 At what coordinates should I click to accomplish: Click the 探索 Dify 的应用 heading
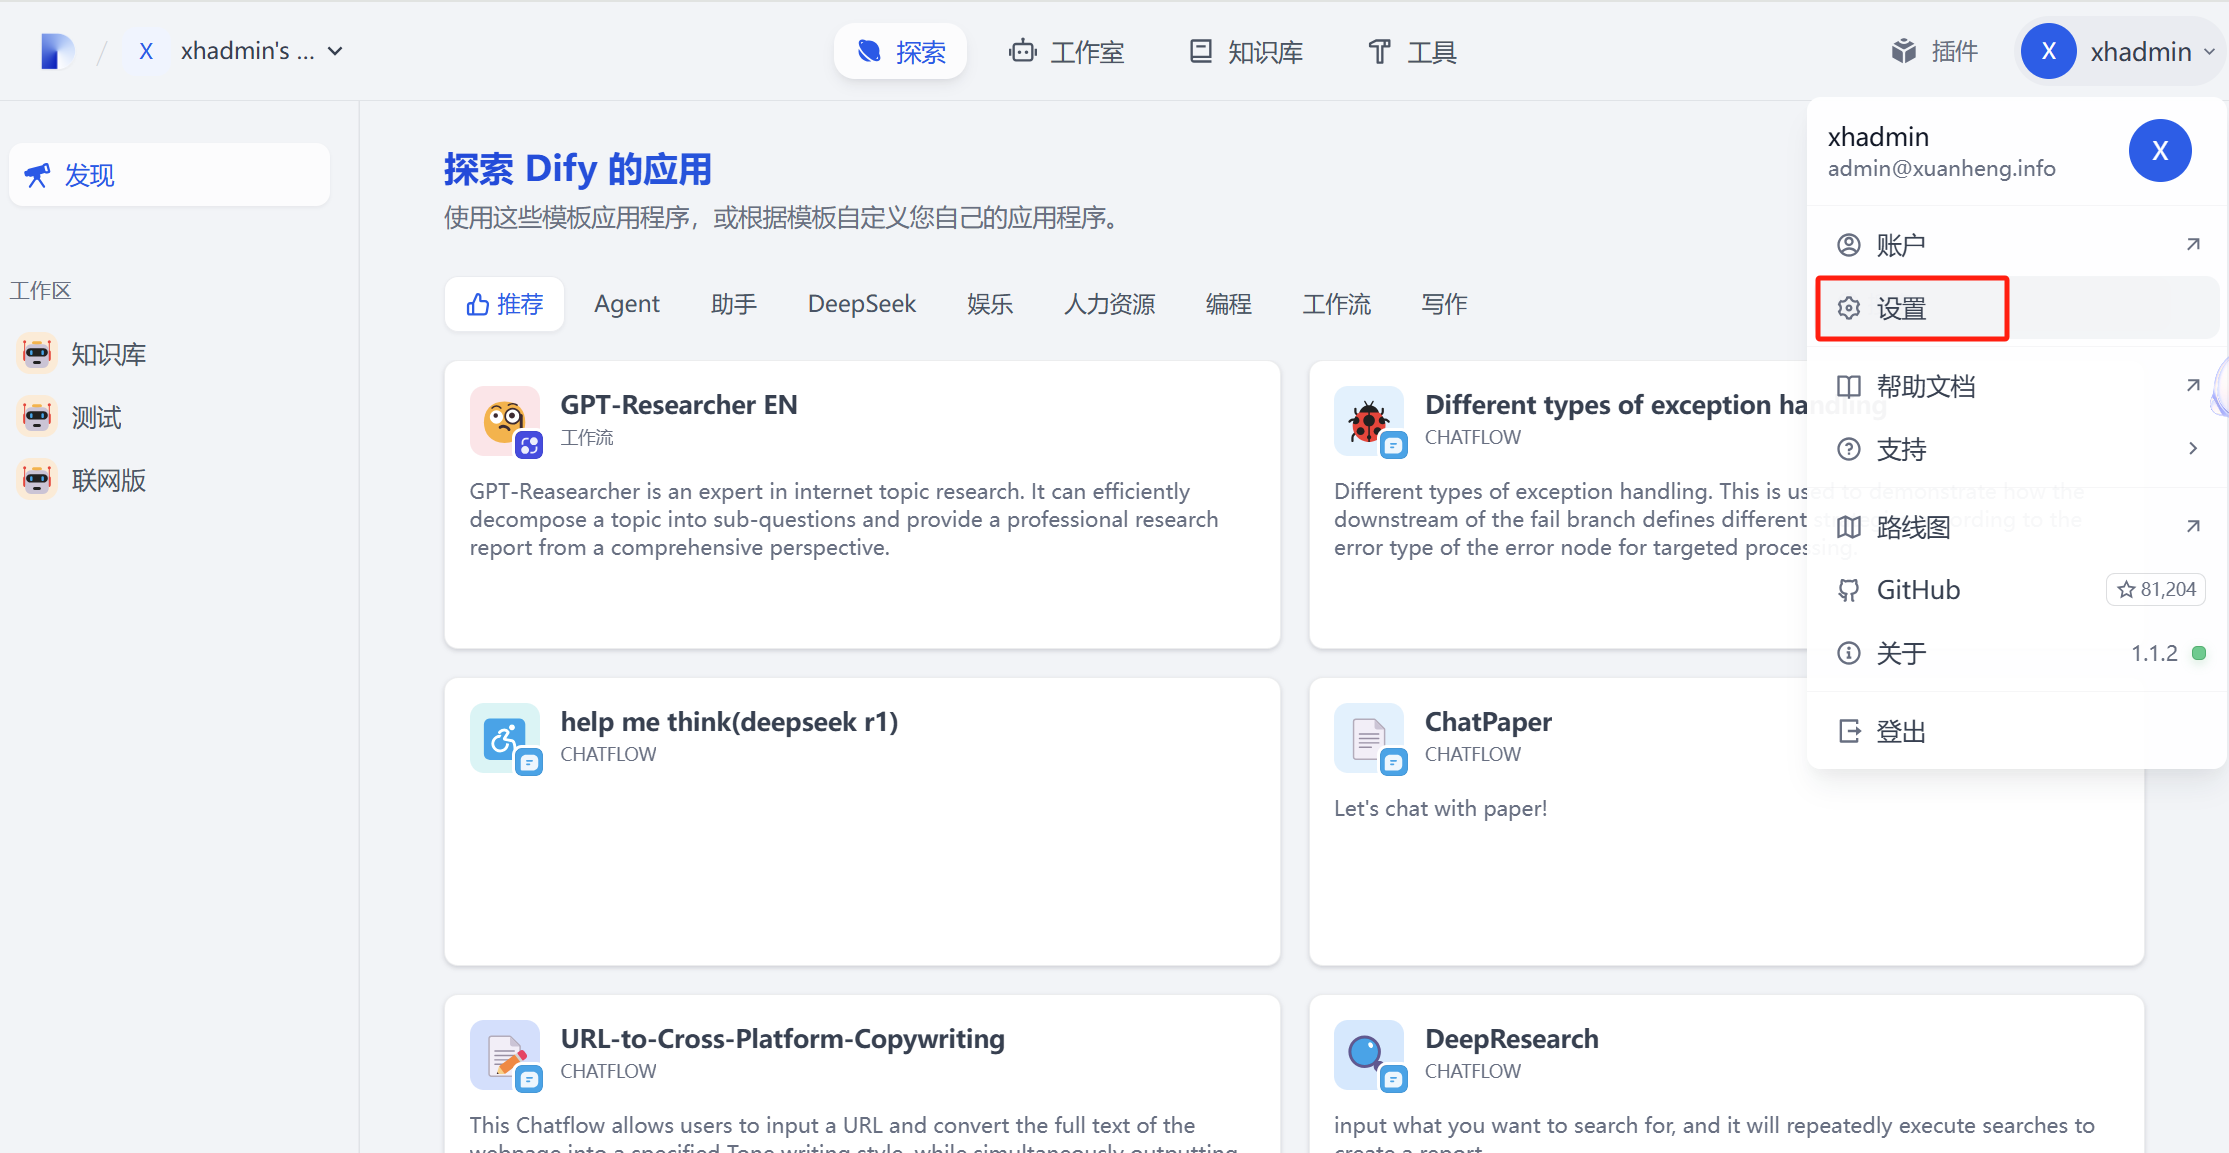tap(578, 169)
